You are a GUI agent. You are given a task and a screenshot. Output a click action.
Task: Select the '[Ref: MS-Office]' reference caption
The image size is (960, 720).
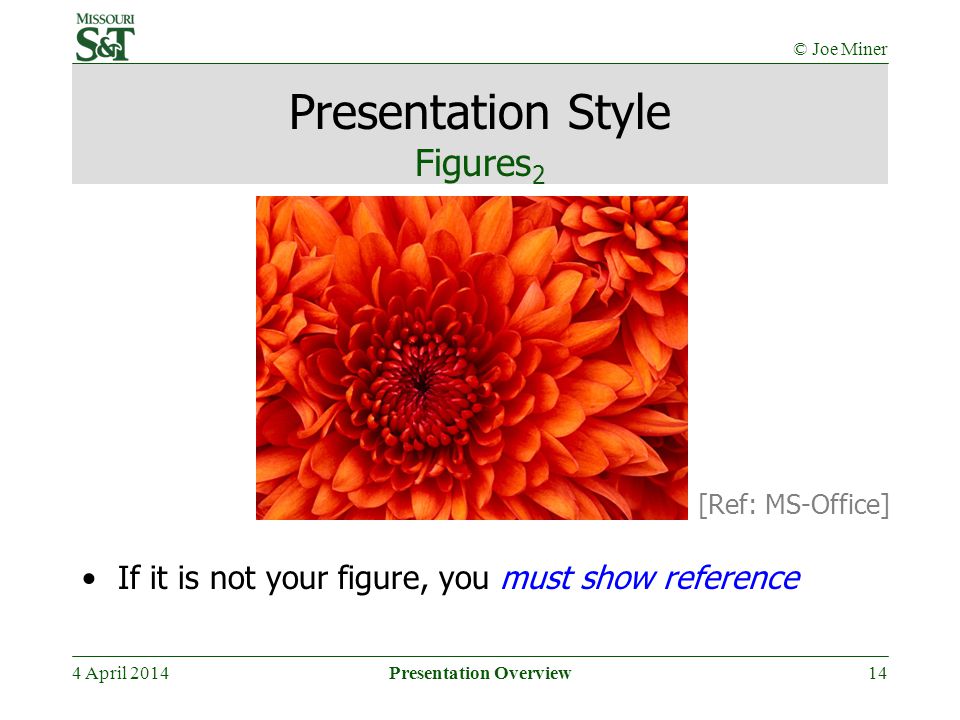[x=793, y=505]
